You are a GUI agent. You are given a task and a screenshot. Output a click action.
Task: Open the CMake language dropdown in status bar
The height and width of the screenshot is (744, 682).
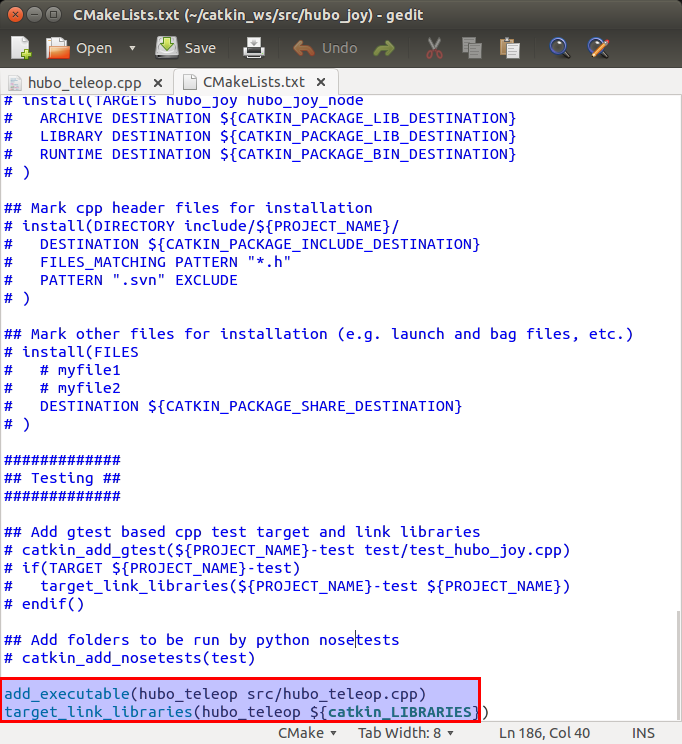click(307, 733)
